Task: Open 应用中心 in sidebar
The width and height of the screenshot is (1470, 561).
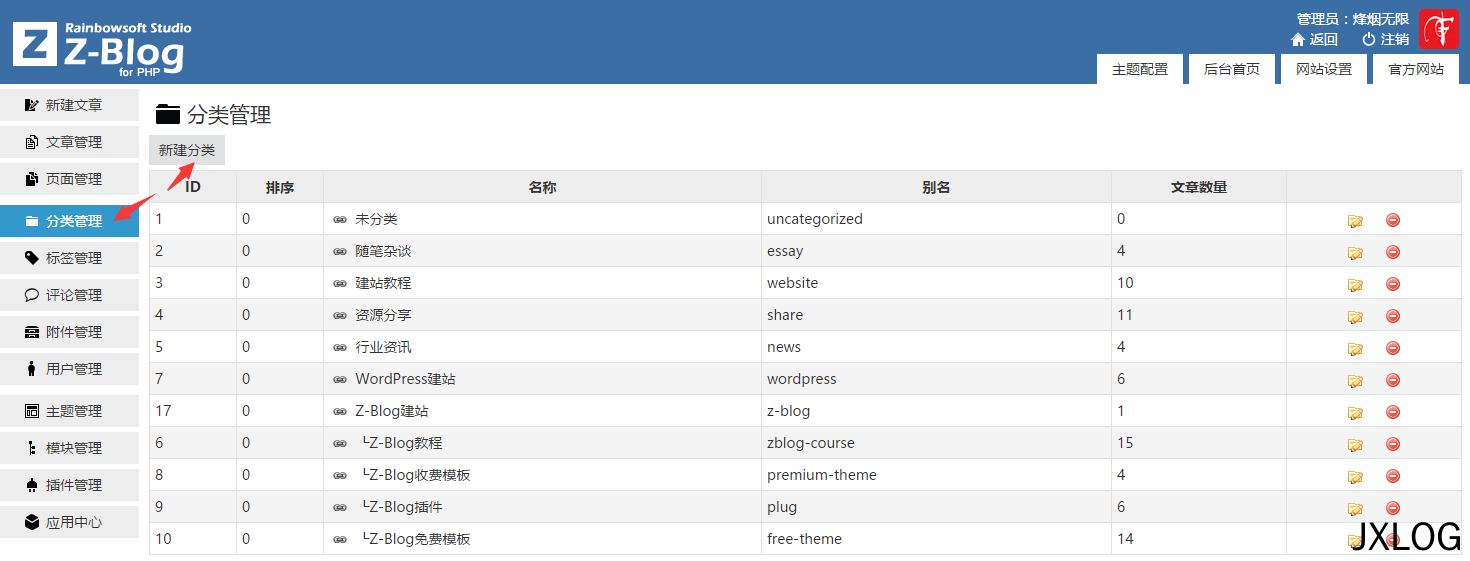Action: [x=69, y=522]
